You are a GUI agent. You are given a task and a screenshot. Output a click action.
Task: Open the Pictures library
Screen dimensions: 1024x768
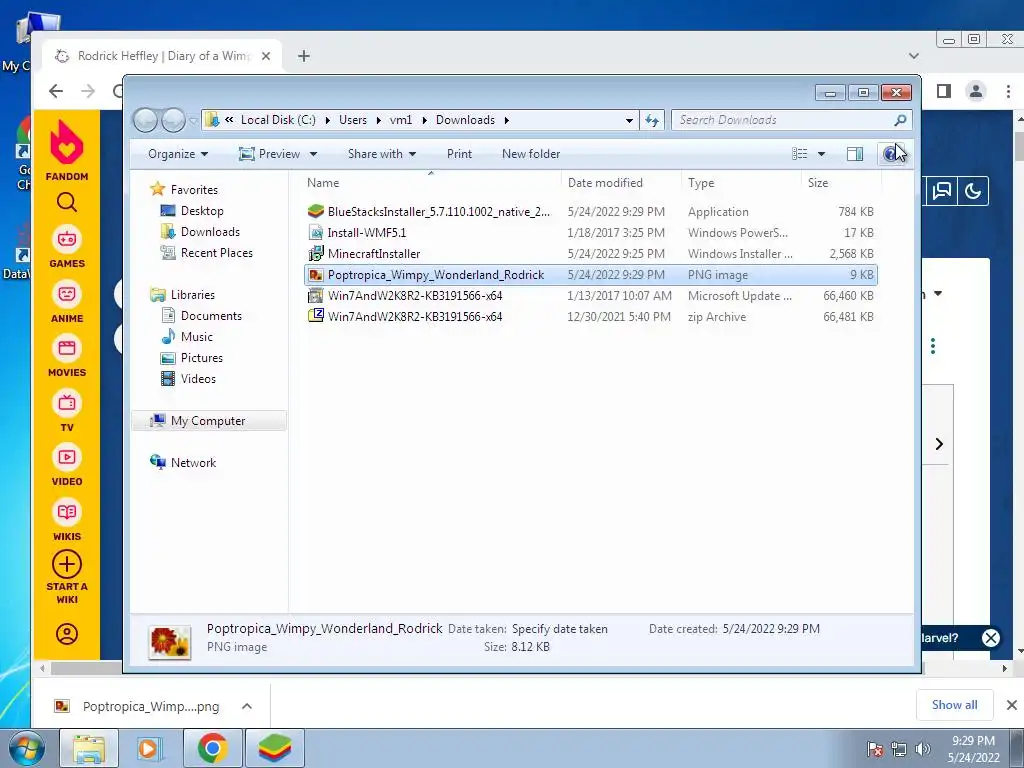201,358
